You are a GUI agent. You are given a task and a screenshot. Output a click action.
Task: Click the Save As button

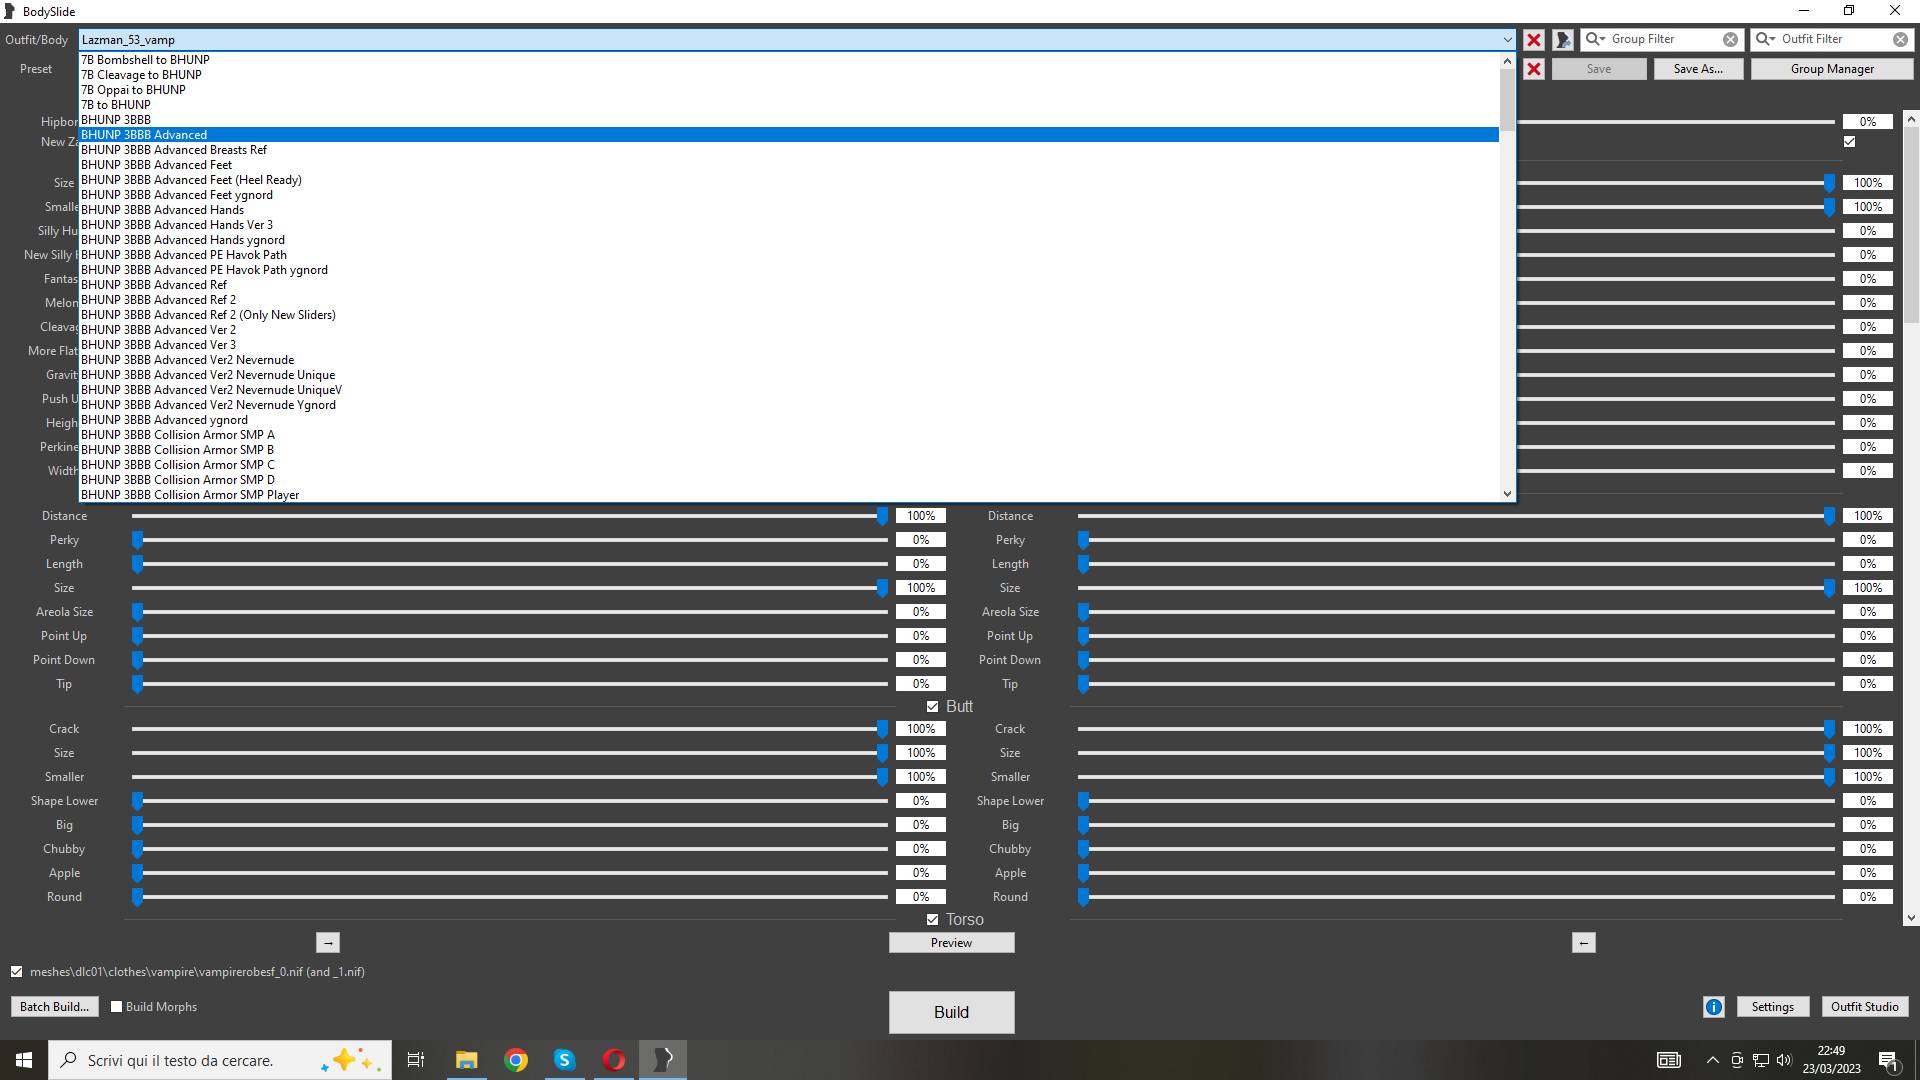pos(1697,69)
